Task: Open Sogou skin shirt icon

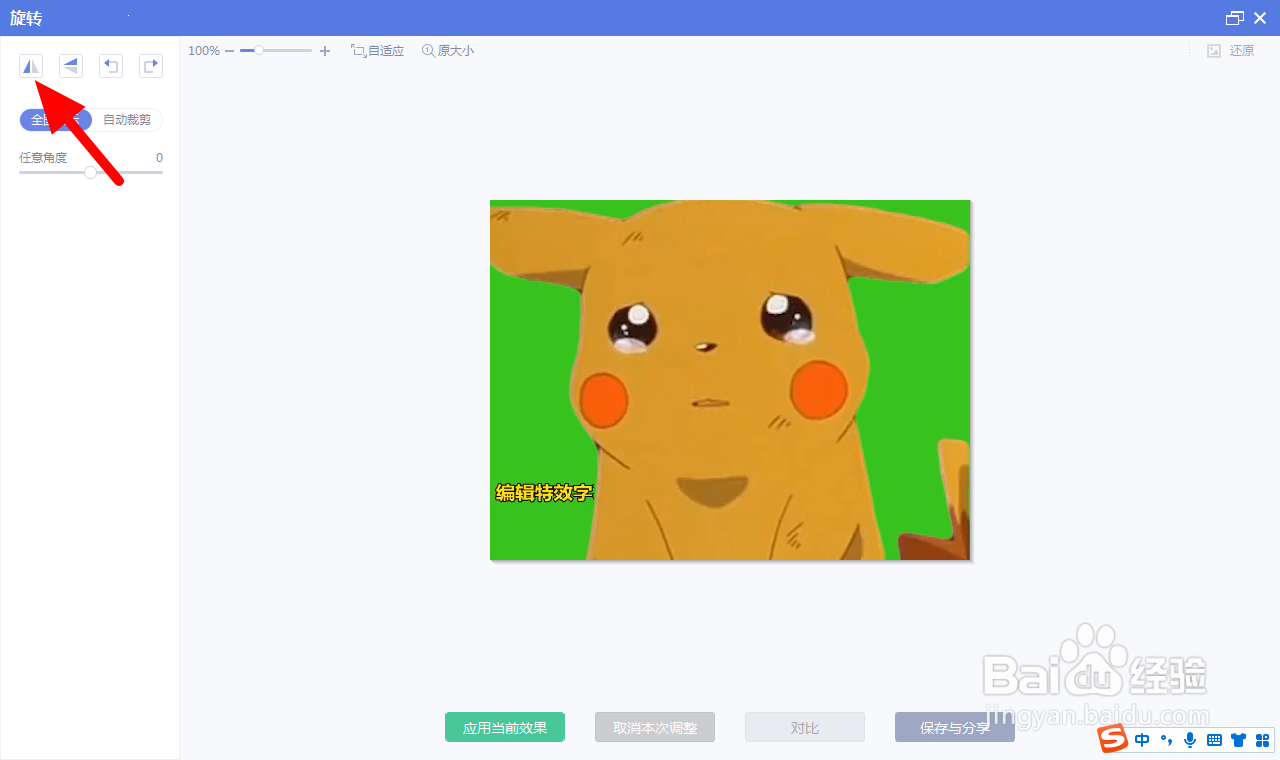Action: click(1239, 740)
